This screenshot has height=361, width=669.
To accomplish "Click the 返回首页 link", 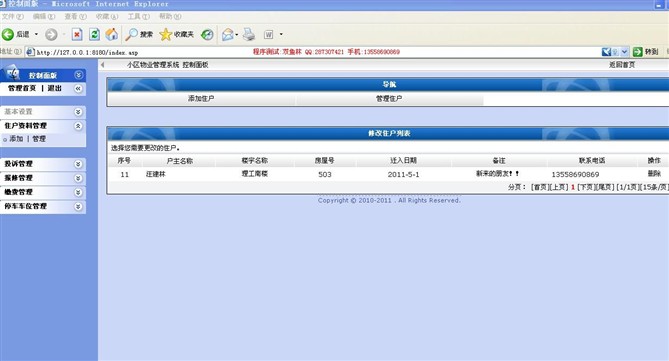I will [622, 65].
